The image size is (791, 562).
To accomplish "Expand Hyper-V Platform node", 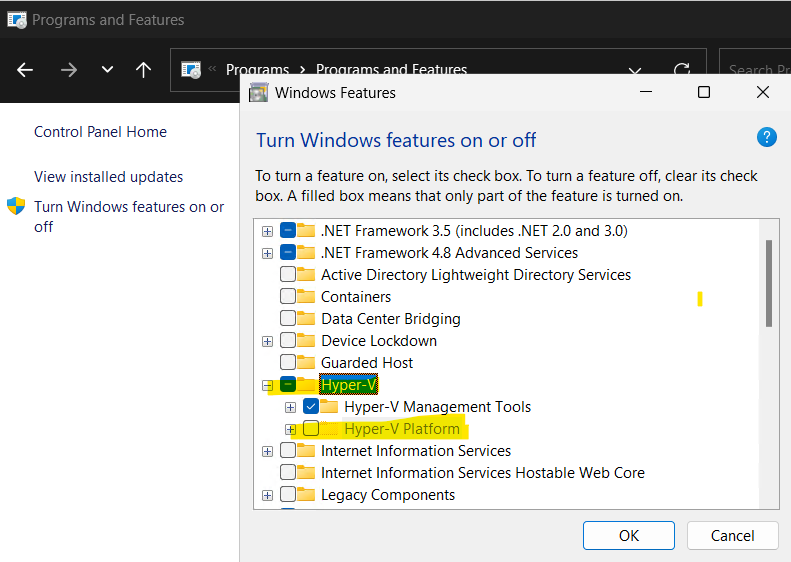I will coord(290,430).
